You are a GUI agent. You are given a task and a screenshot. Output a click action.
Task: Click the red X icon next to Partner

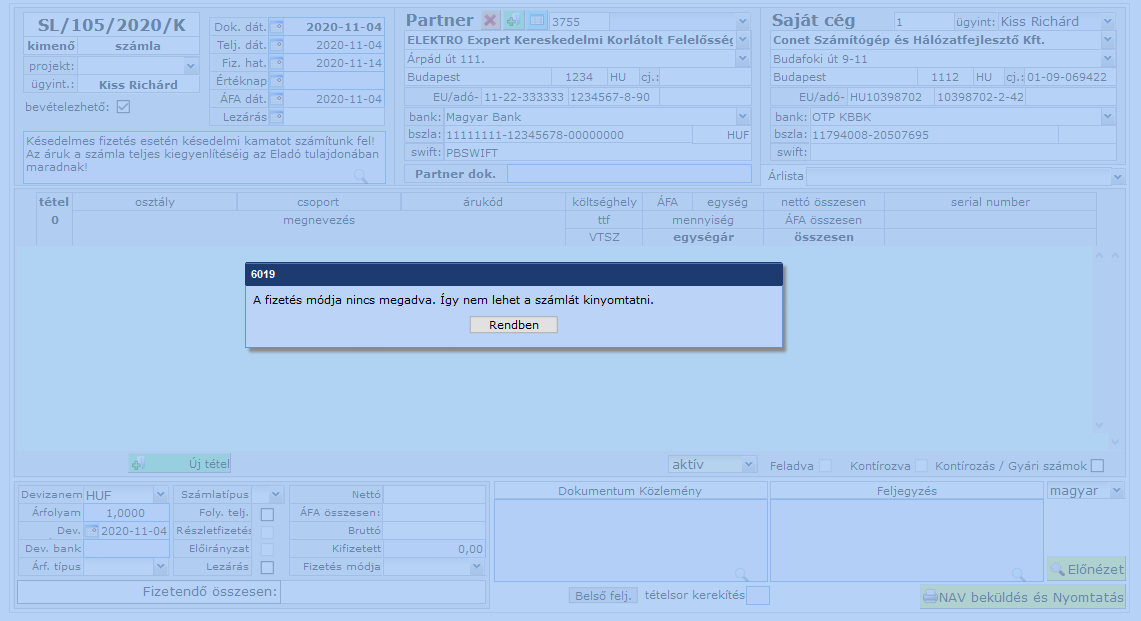(x=490, y=21)
